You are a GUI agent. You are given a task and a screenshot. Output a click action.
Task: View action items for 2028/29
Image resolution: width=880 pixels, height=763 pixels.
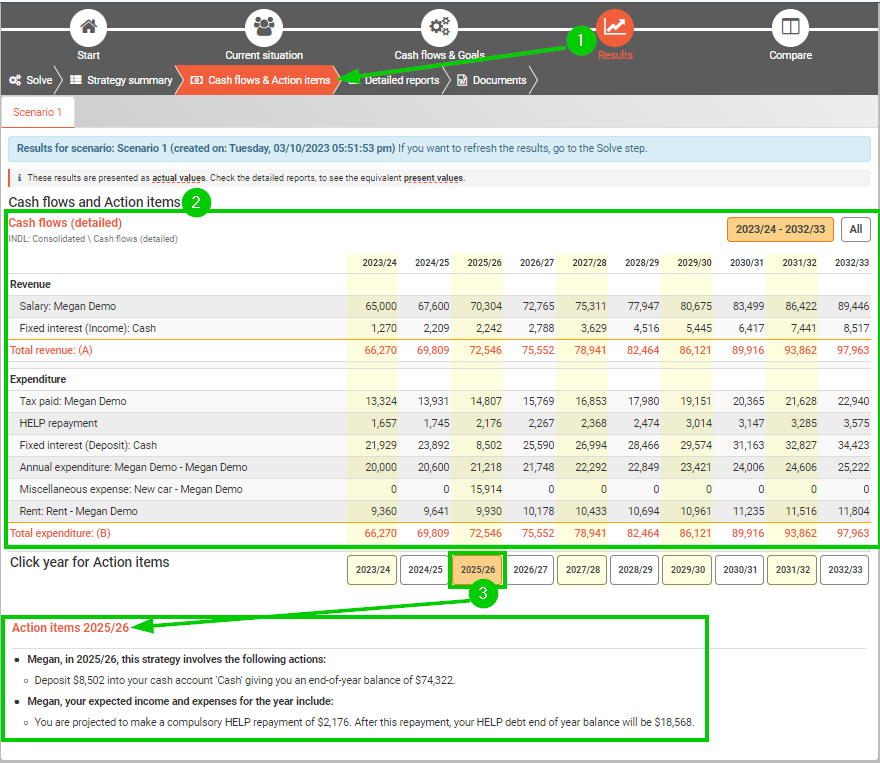(634, 570)
